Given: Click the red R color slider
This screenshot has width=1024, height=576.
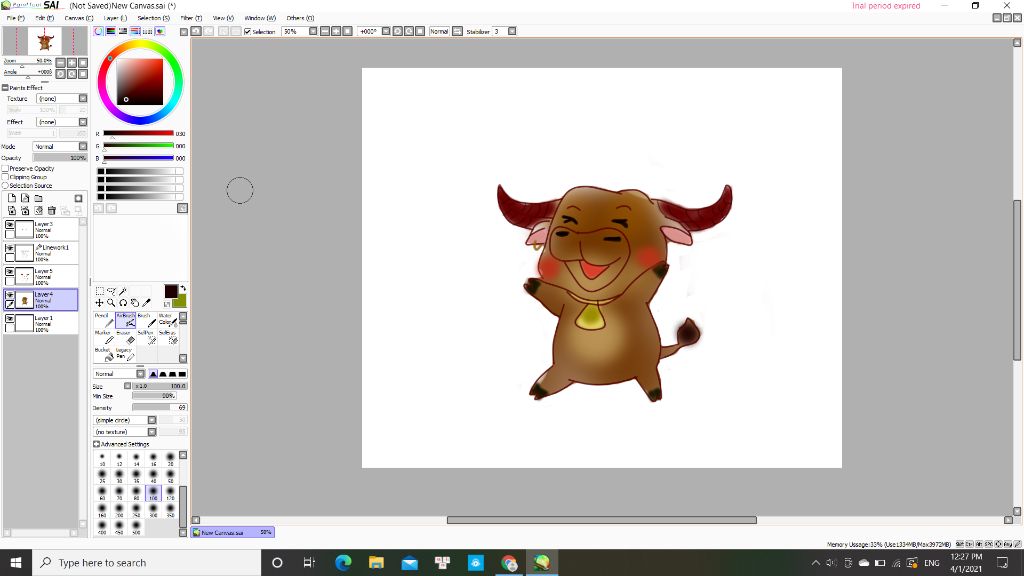Looking at the screenshot, I should (138, 133).
